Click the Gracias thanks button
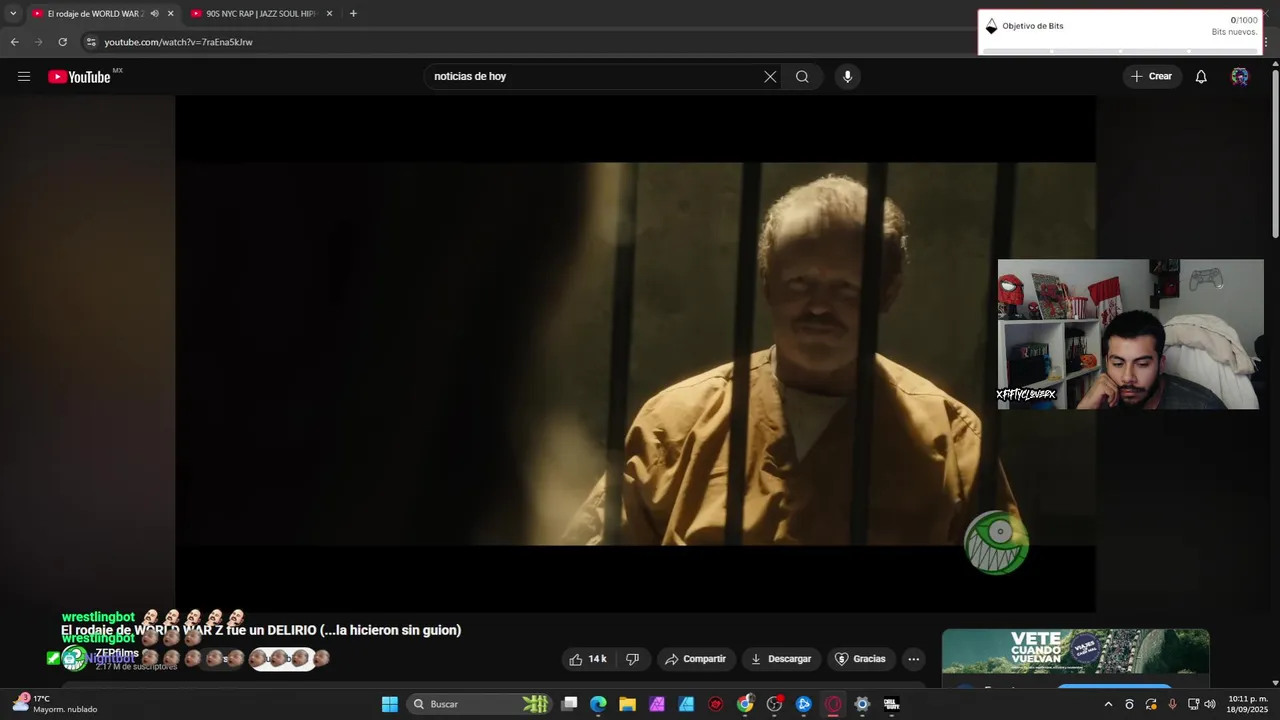This screenshot has width=1280, height=720. (x=860, y=659)
